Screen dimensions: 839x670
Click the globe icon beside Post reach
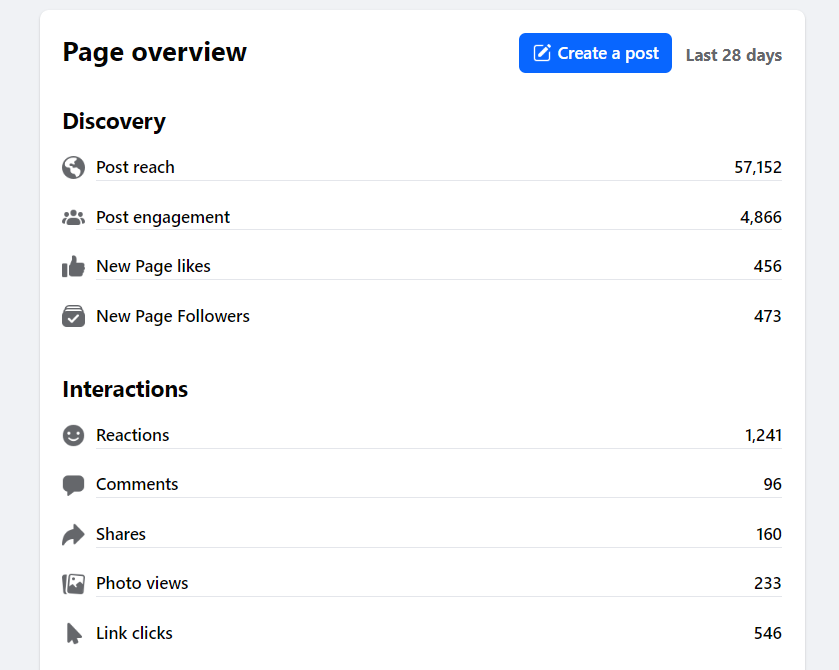coord(73,167)
